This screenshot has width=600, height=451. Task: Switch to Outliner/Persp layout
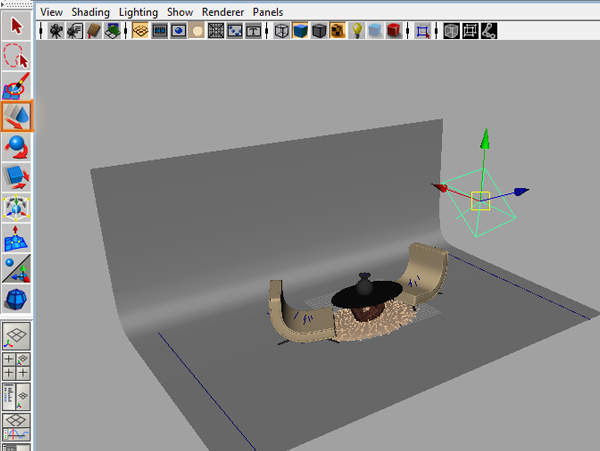(16, 396)
